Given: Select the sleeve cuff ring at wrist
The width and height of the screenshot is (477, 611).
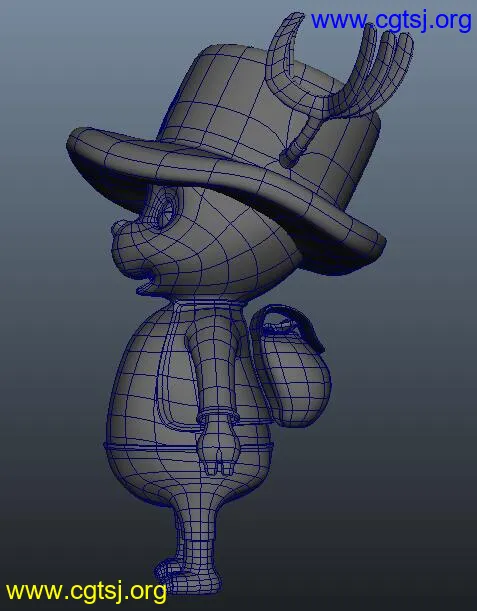Looking at the screenshot, I should [218, 416].
